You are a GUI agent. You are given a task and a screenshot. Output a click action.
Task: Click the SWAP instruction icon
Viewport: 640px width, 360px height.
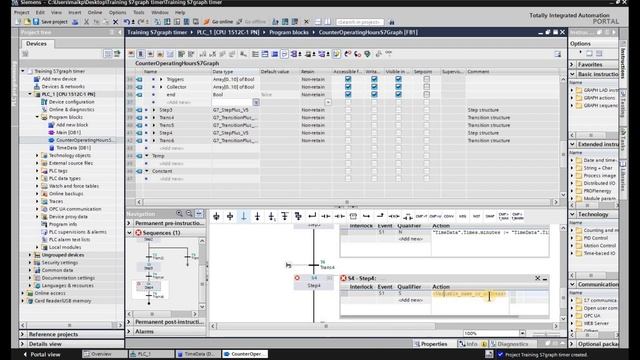(x=490, y=216)
